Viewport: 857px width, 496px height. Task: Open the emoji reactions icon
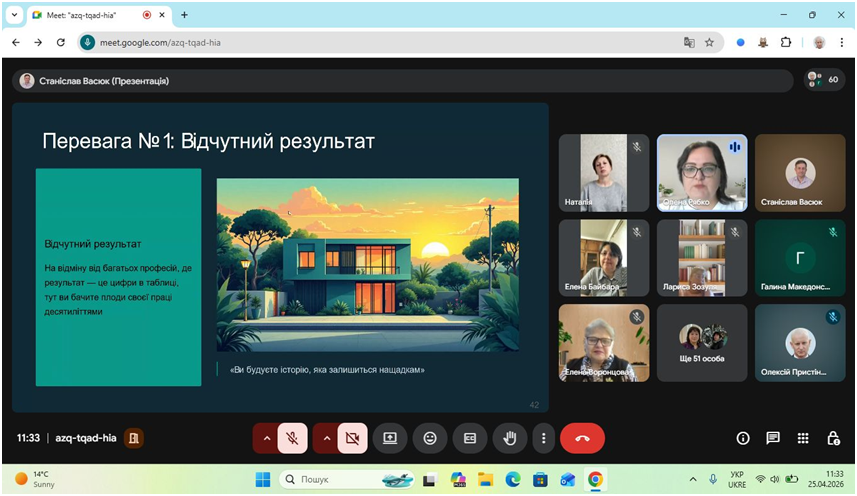point(430,438)
